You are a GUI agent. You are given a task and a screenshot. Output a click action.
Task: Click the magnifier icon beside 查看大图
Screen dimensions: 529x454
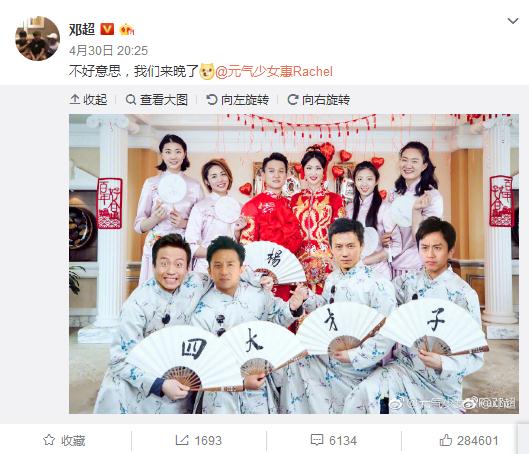point(131,100)
